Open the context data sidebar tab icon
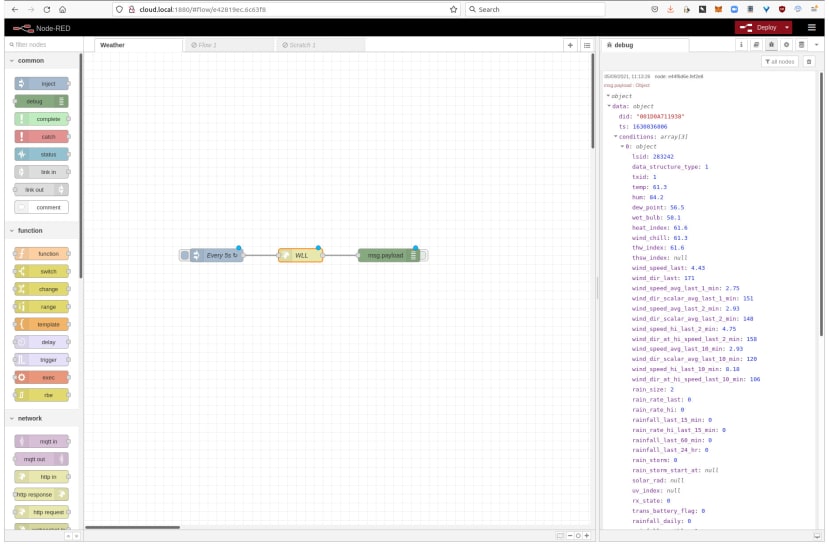The width and height of the screenshot is (829, 546). pos(802,45)
